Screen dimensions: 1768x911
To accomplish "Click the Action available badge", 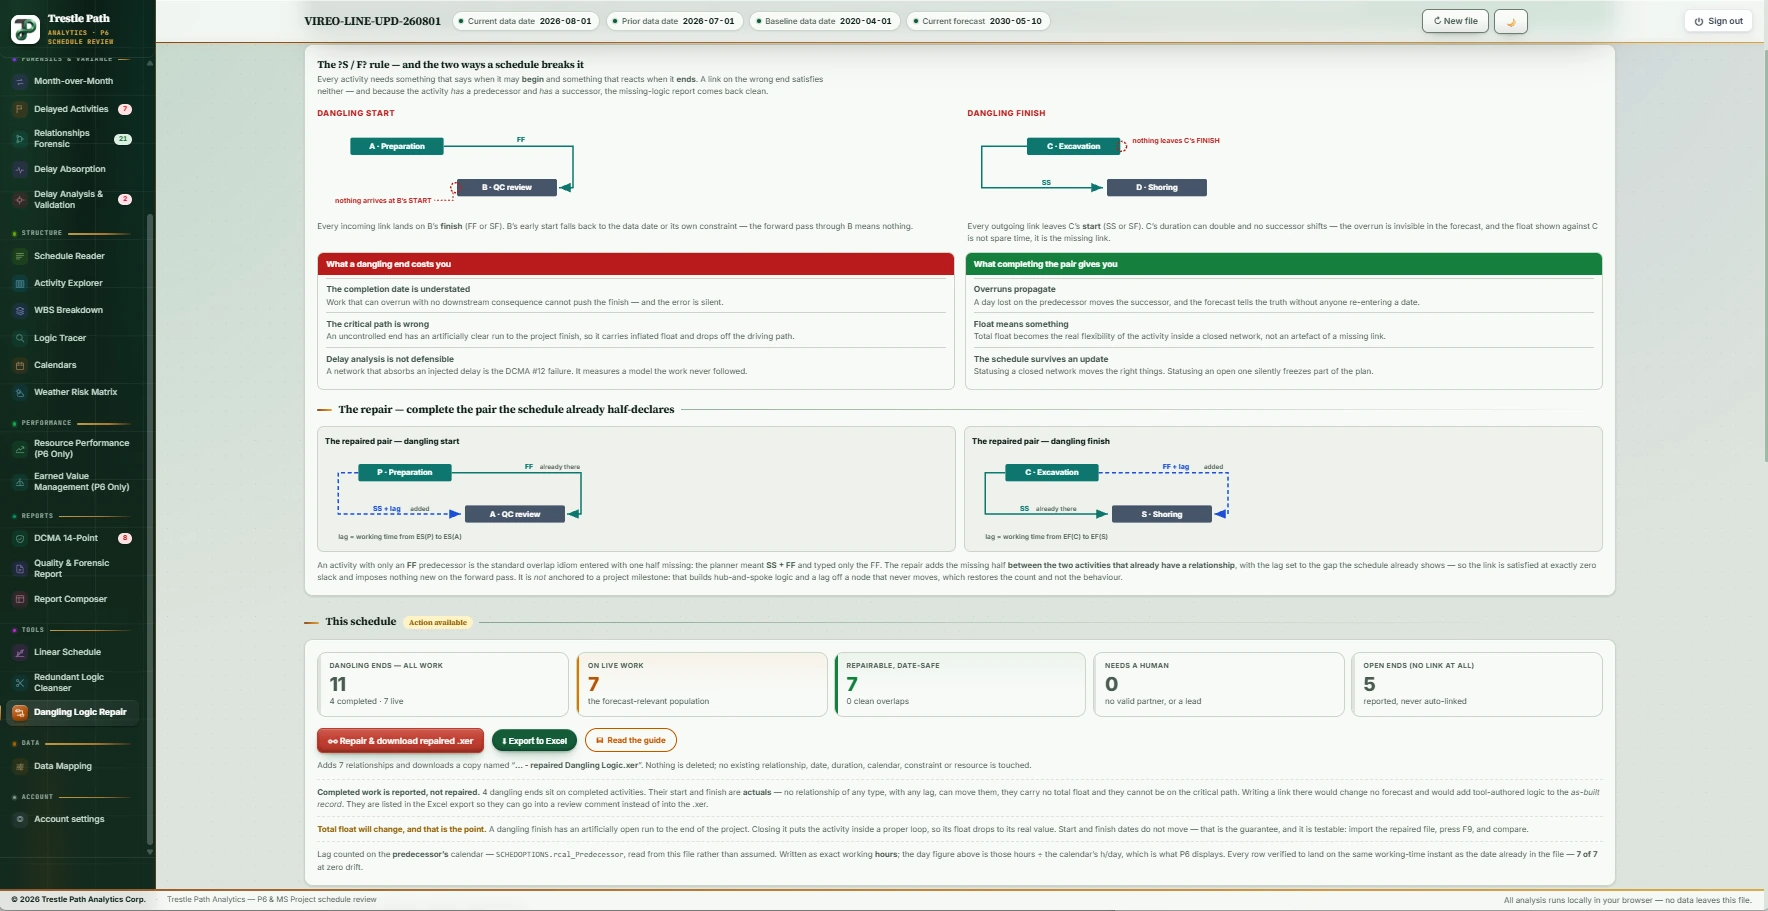I will [x=438, y=623].
